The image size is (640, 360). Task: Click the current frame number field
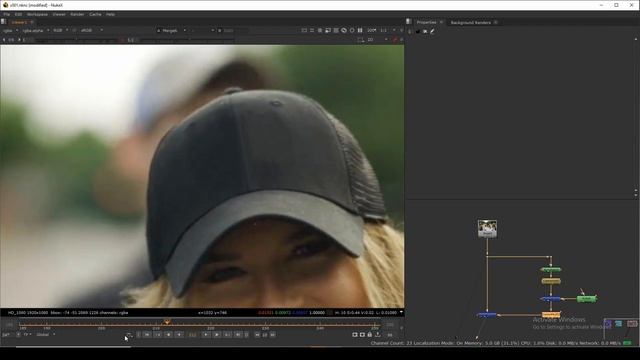tap(192, 335)
